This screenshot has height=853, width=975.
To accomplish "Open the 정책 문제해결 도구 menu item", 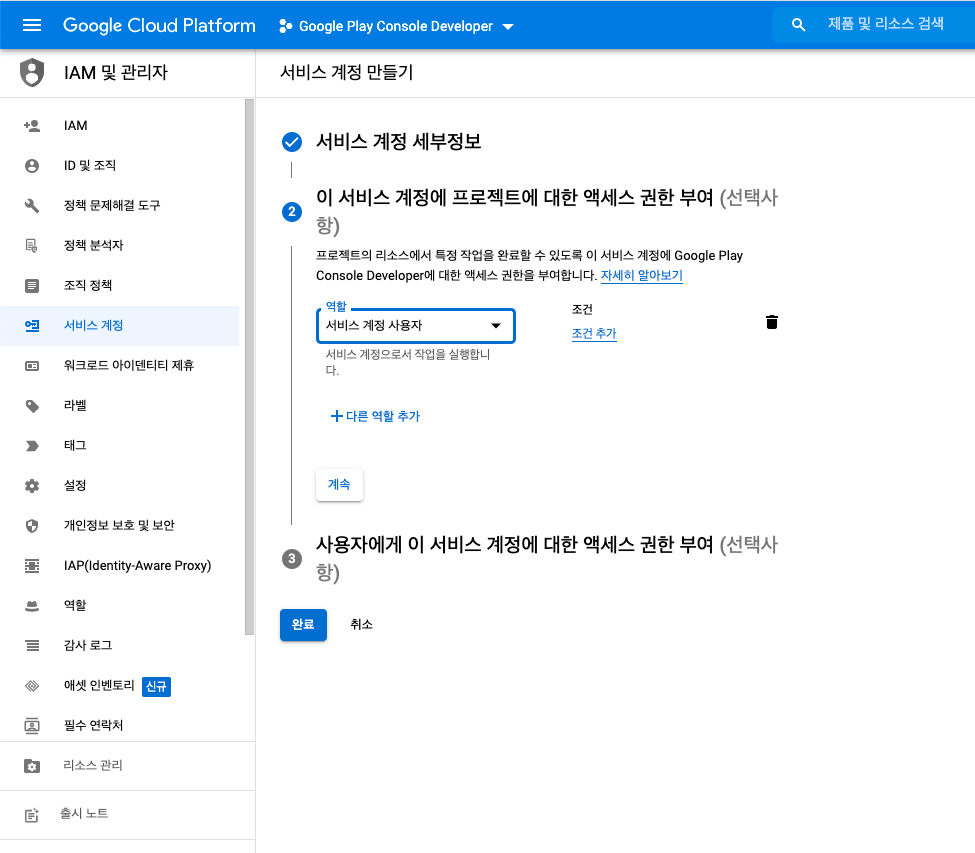I will pos(119,205).
